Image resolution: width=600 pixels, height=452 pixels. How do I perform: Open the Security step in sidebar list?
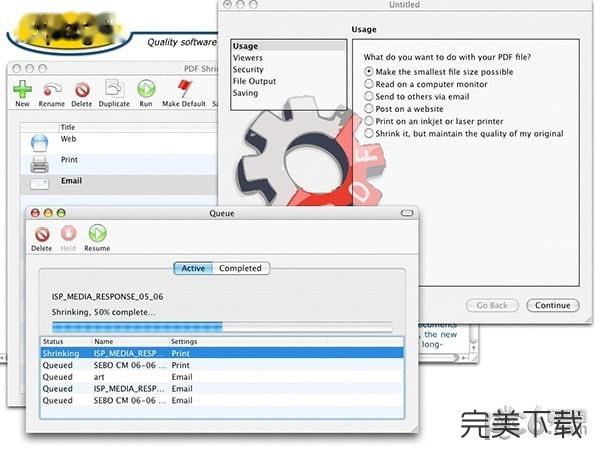tap(289, 69)
